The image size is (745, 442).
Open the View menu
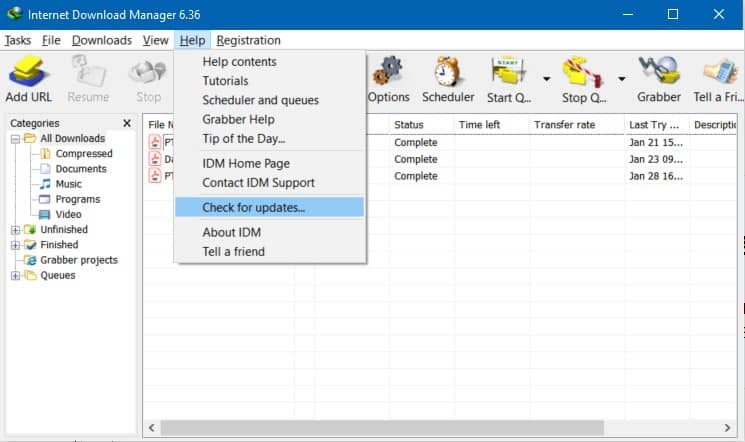[156, 40]
